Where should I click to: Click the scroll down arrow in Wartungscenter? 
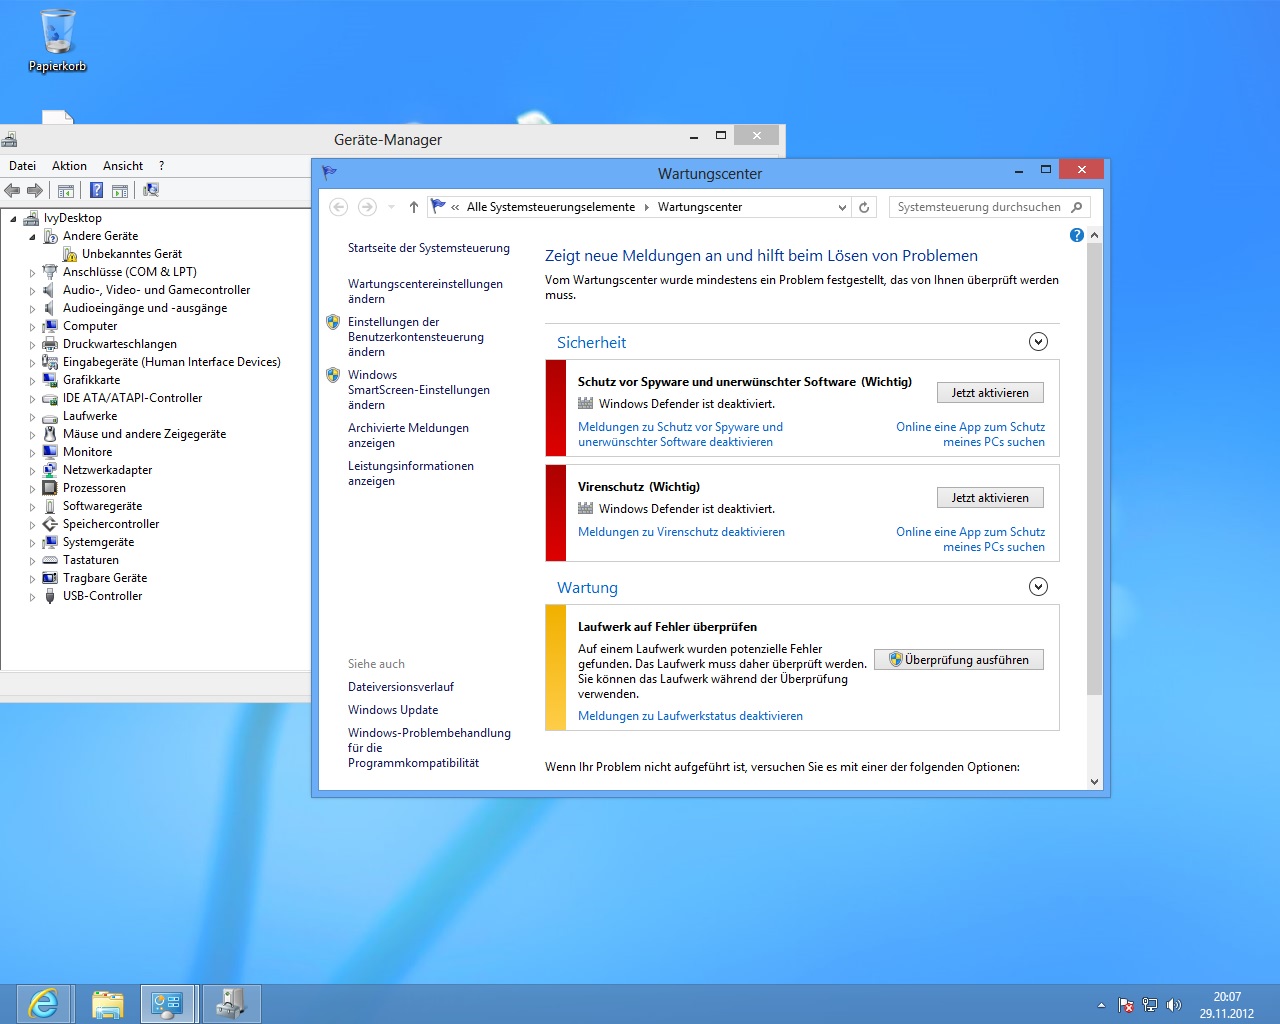click(x=1094, y=782)
